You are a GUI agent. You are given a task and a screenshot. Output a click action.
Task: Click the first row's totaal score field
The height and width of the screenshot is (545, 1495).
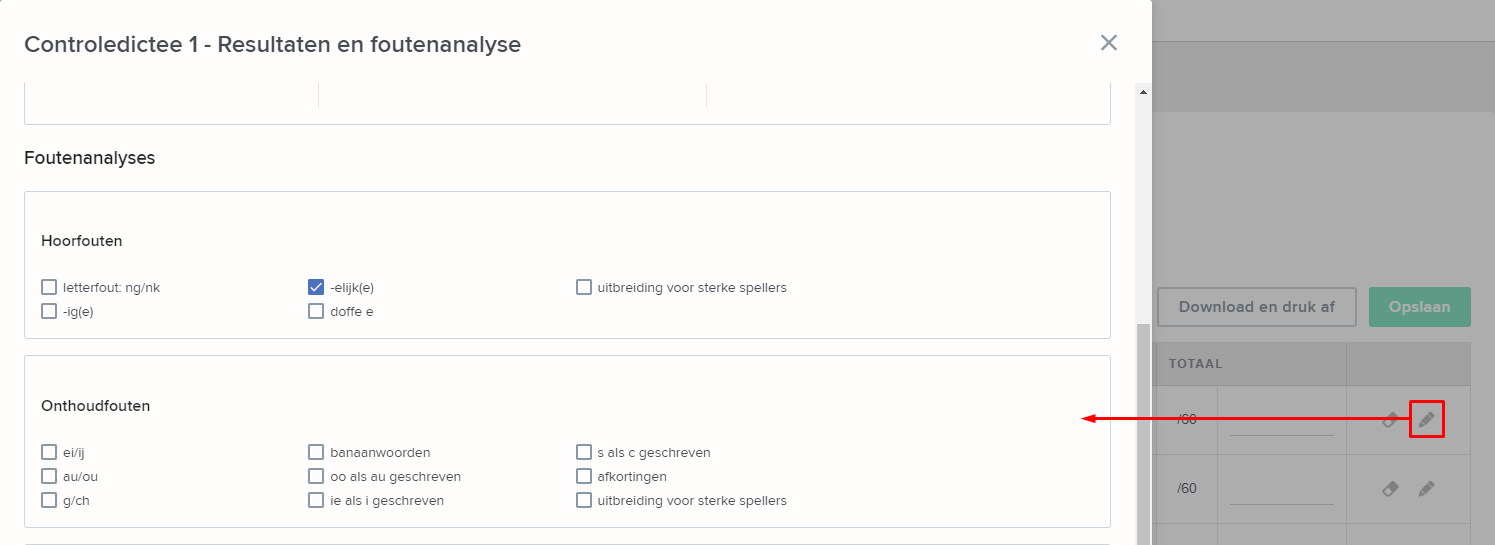pyautogui.click(x=1281, y=420)
